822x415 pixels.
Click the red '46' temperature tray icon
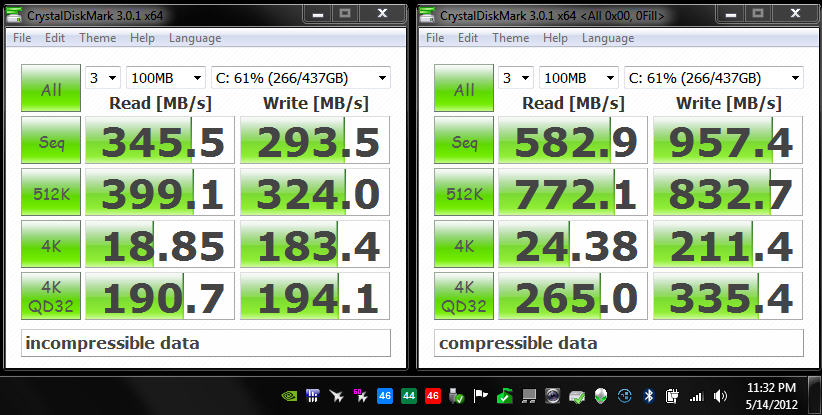click(432, 396)
